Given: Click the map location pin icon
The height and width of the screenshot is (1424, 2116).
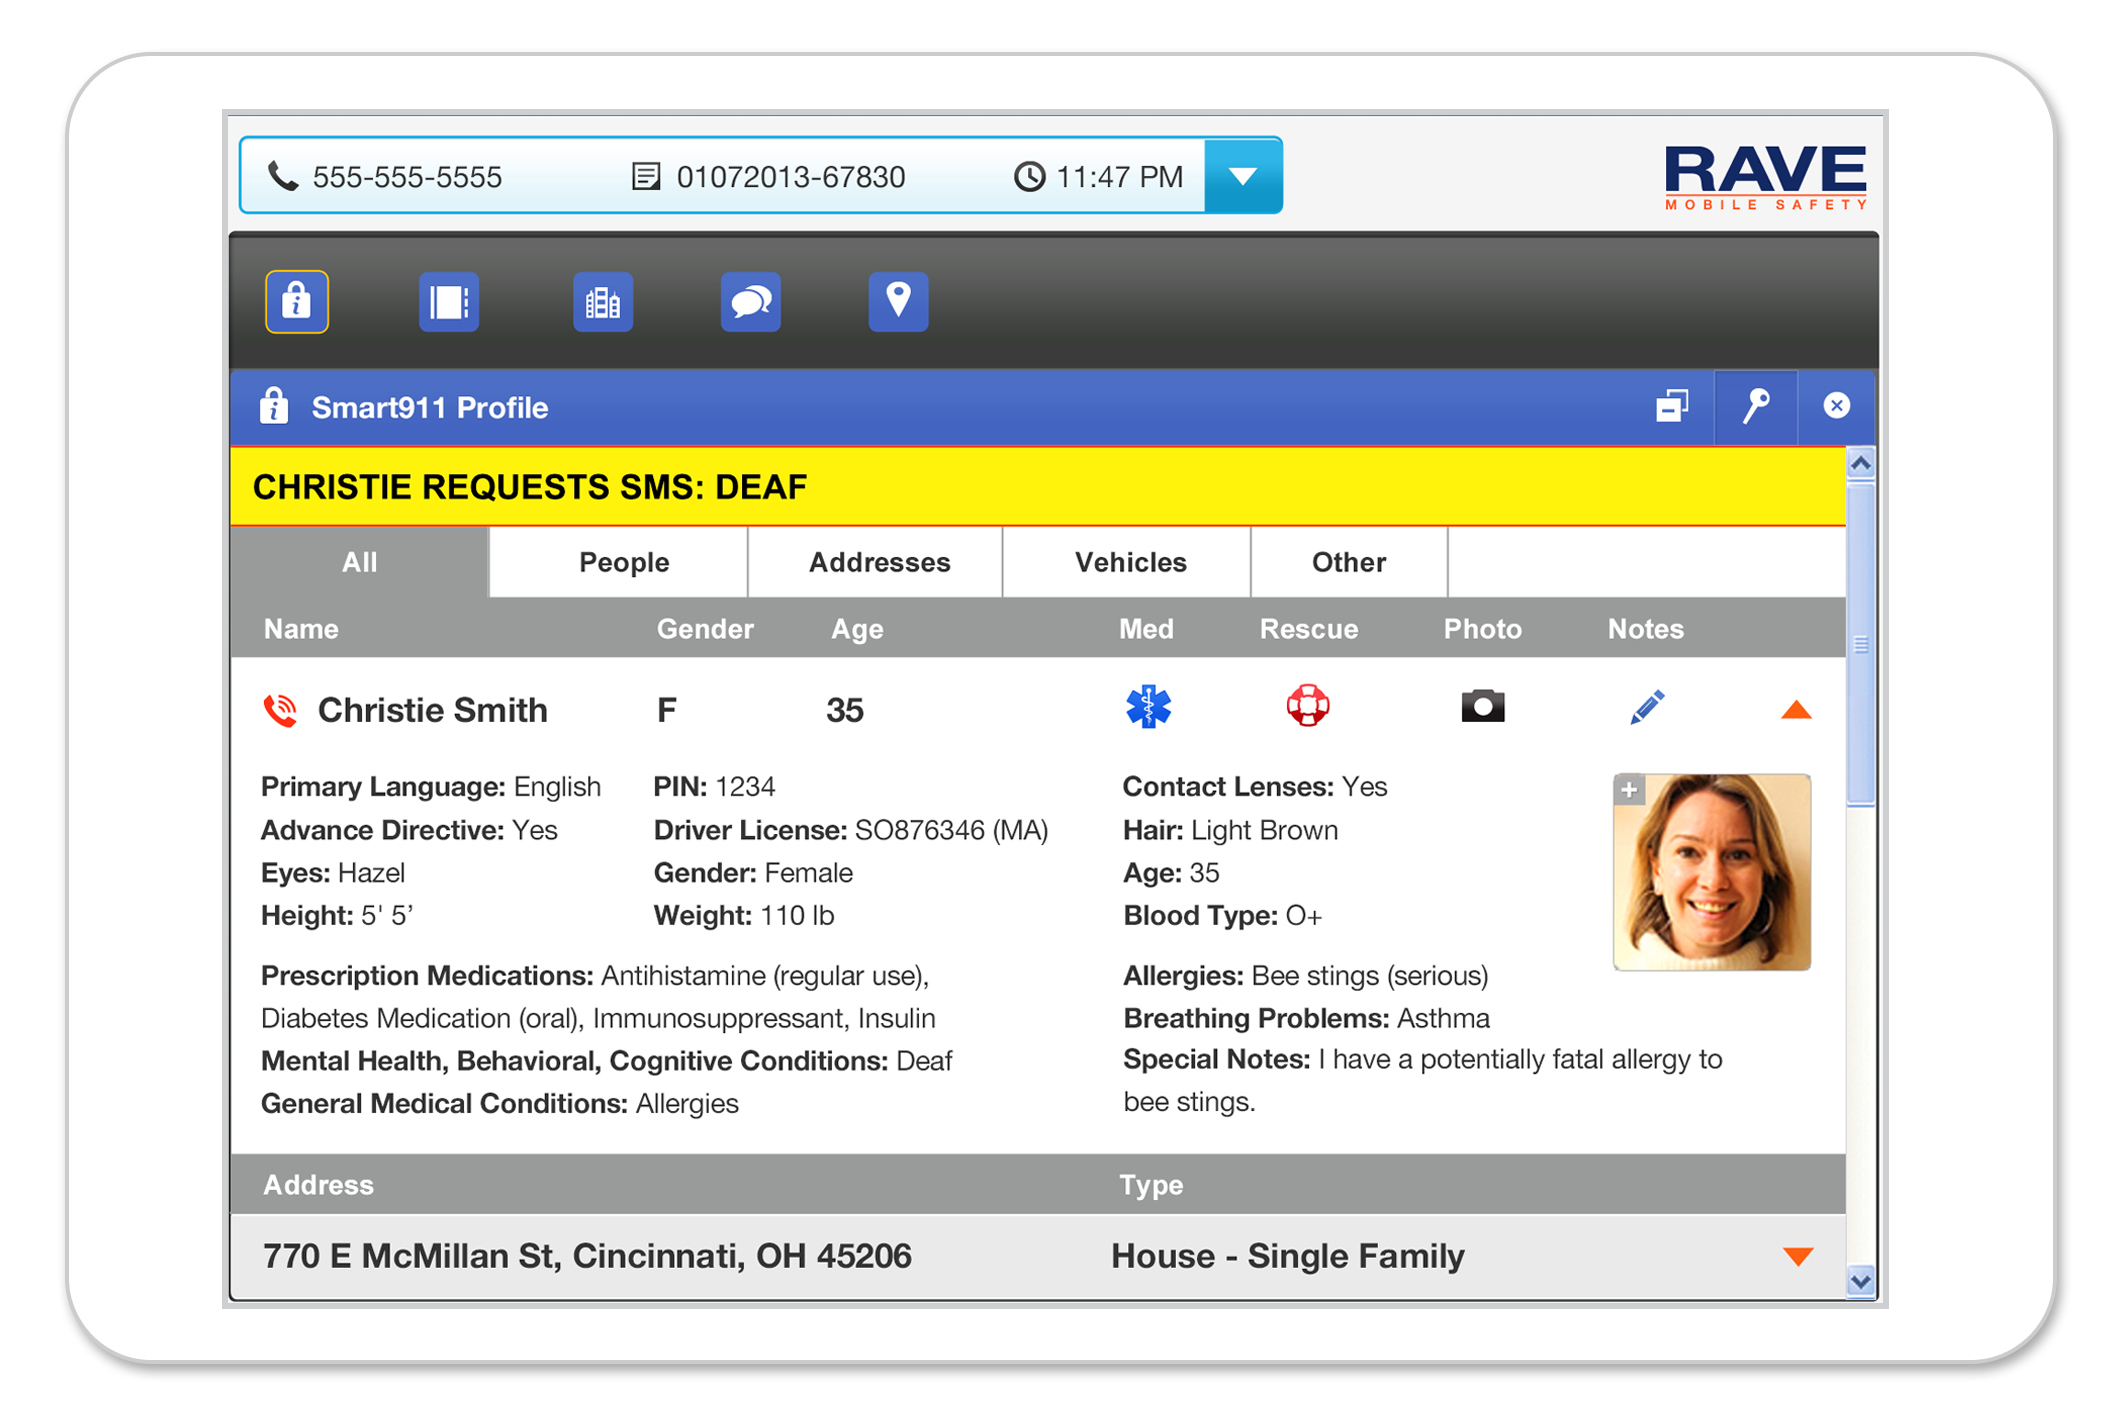Looking at the screenshot, I should click(x=898, y=301).
